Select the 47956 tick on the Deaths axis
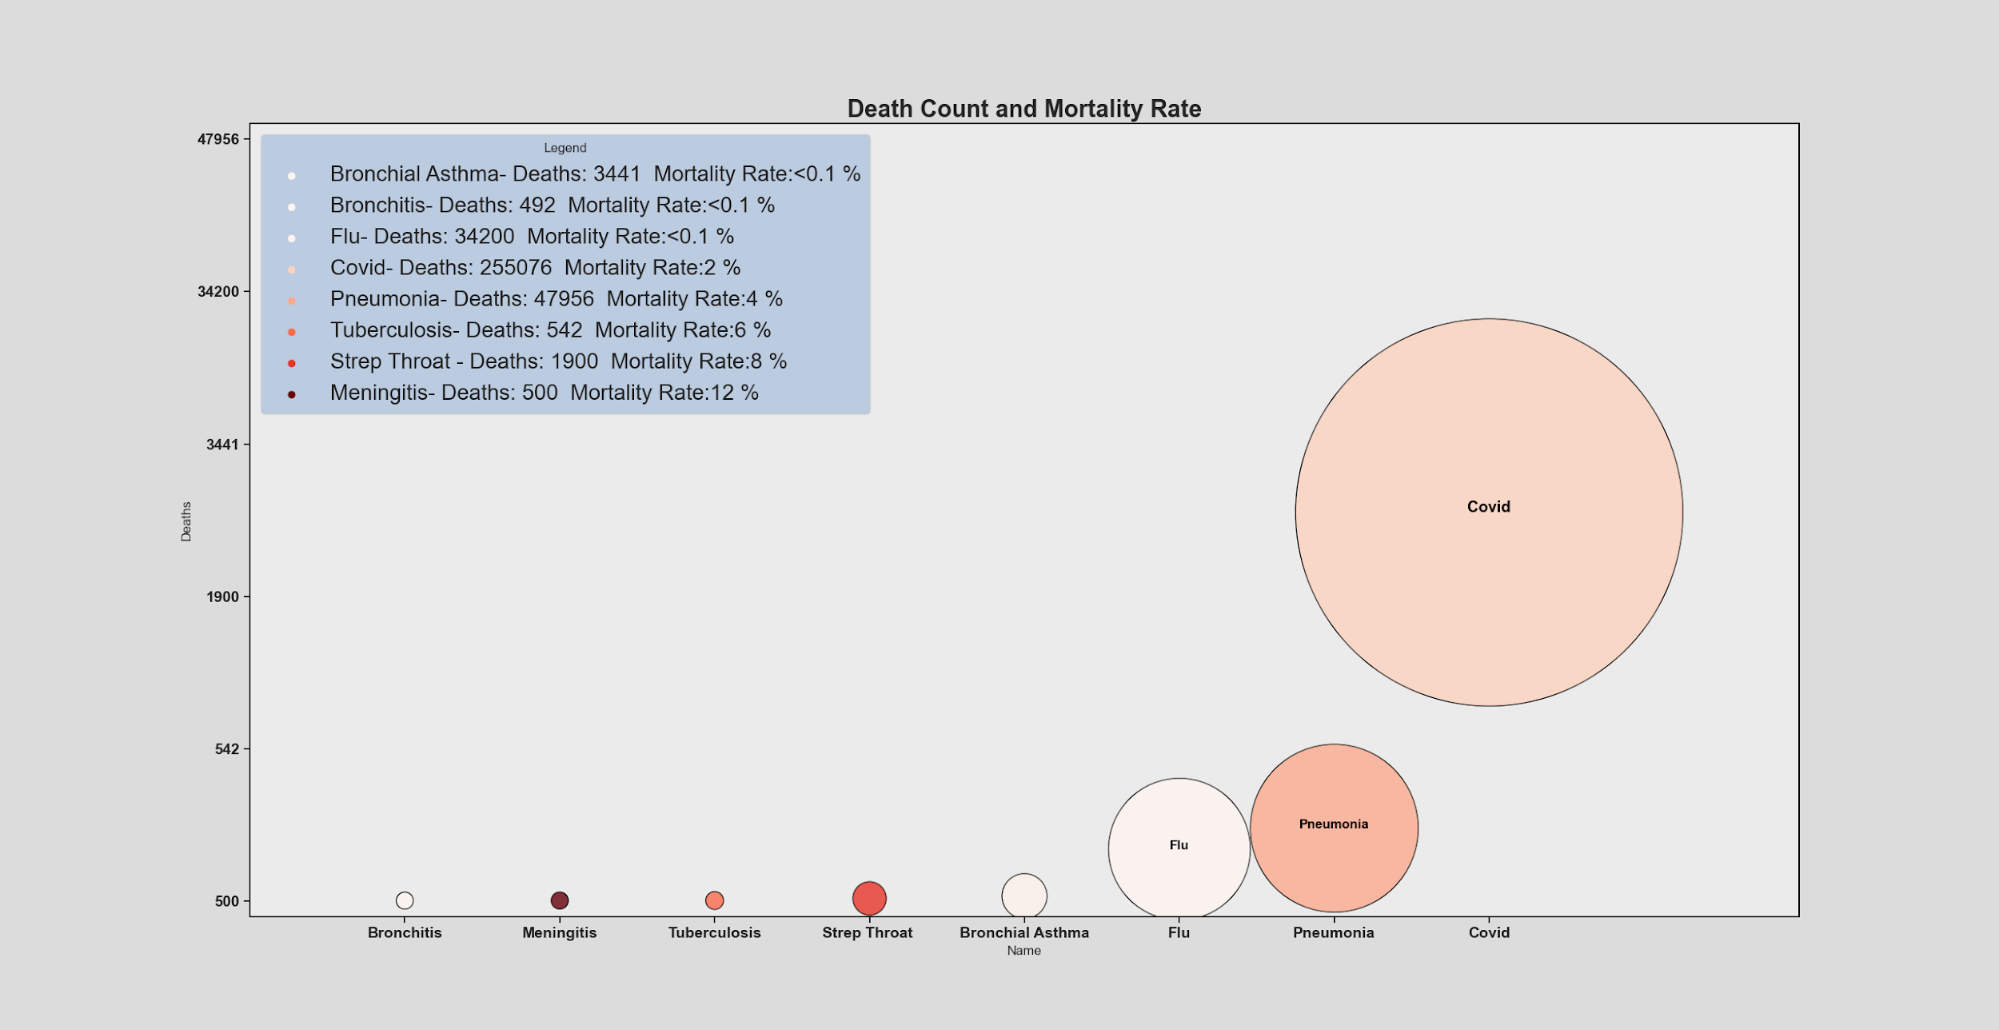The image size is (1999, 1030). point(218,139)
